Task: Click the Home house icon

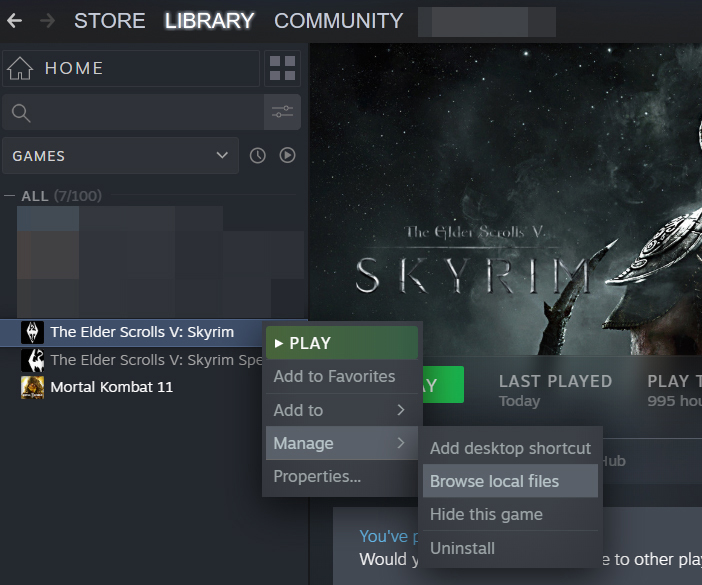Action: [20, 68]
